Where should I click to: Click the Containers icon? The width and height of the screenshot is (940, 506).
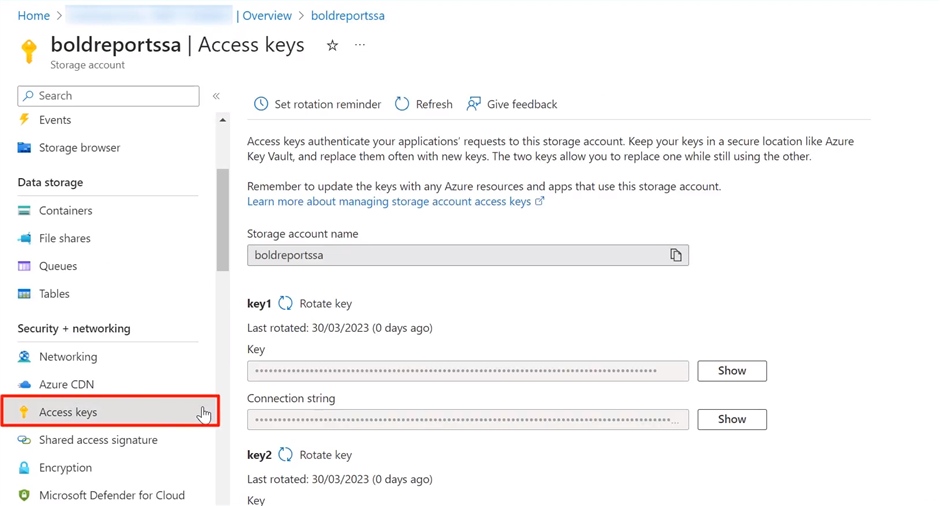[24, 210]
